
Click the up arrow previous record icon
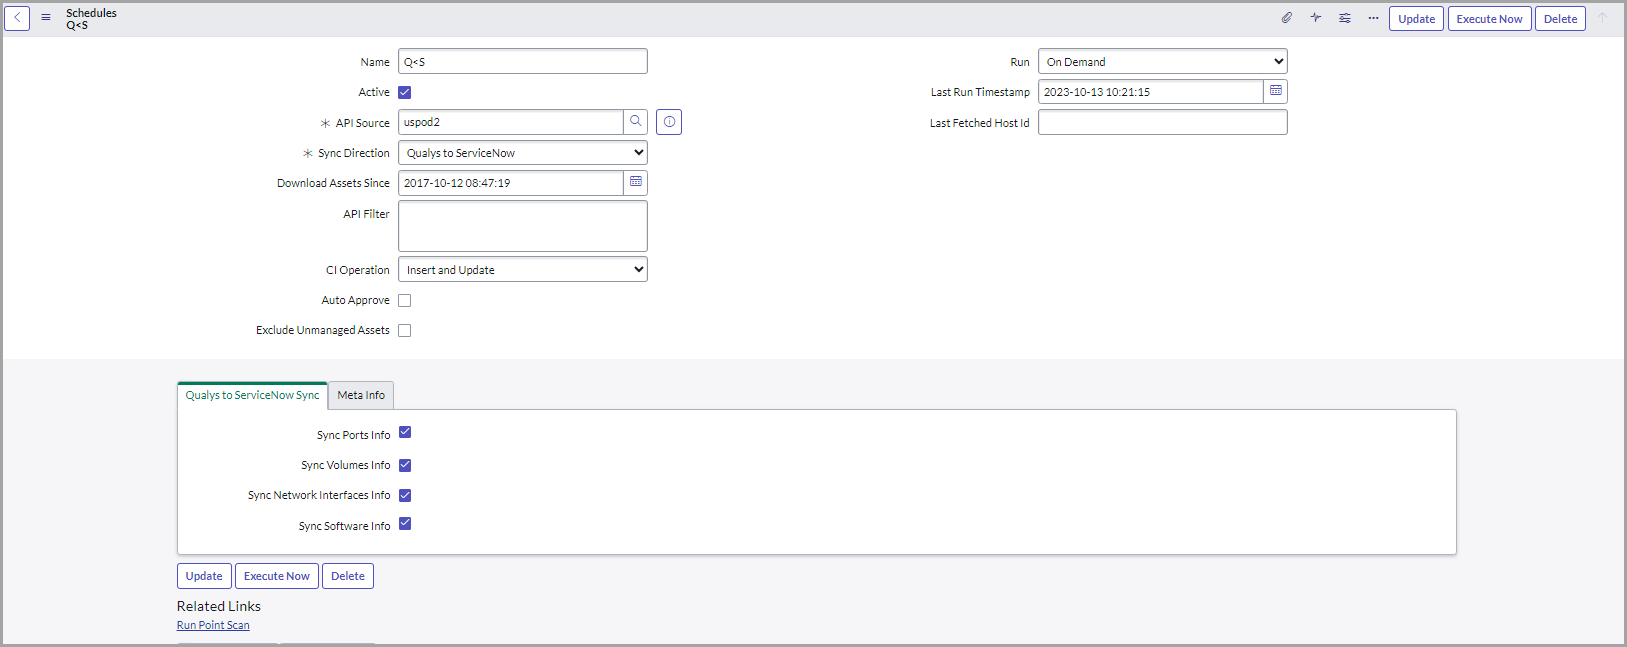[x=1602, y=18]
